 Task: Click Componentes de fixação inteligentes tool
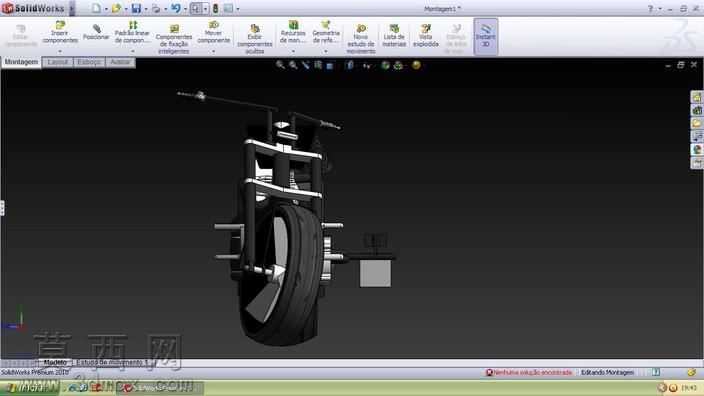tap(174, 40)
